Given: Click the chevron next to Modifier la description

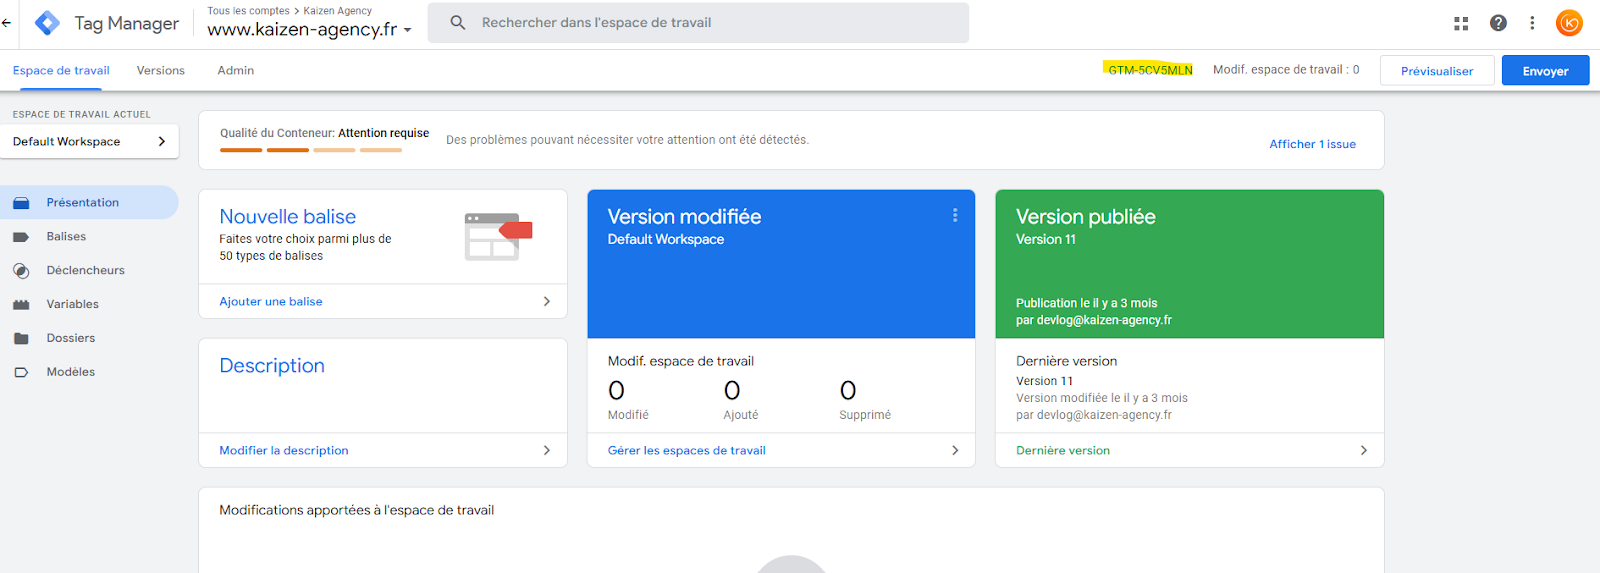Looking at the screenshot, I should (546, 450).
